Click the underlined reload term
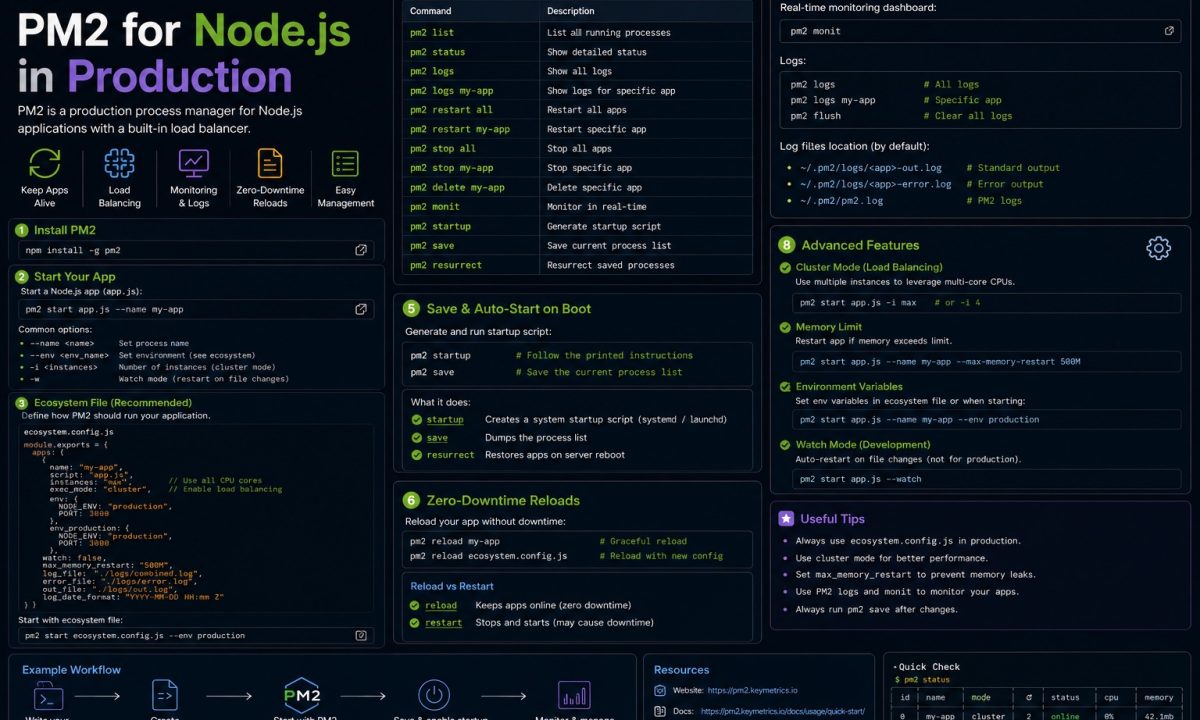This screenshot has width=1200, height=720. tap(441, 605)
